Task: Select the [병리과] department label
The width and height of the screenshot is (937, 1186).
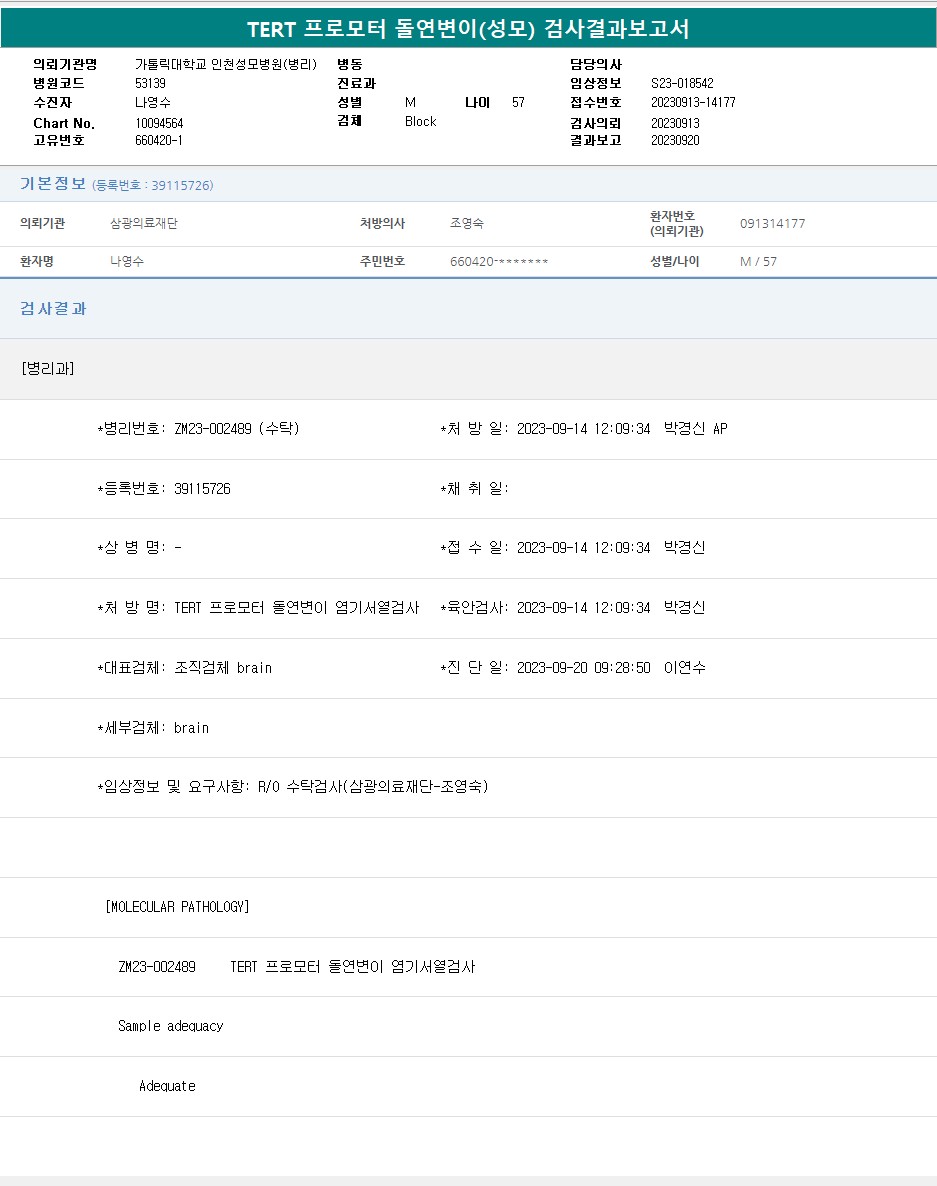Action: (x=48, y=368)
